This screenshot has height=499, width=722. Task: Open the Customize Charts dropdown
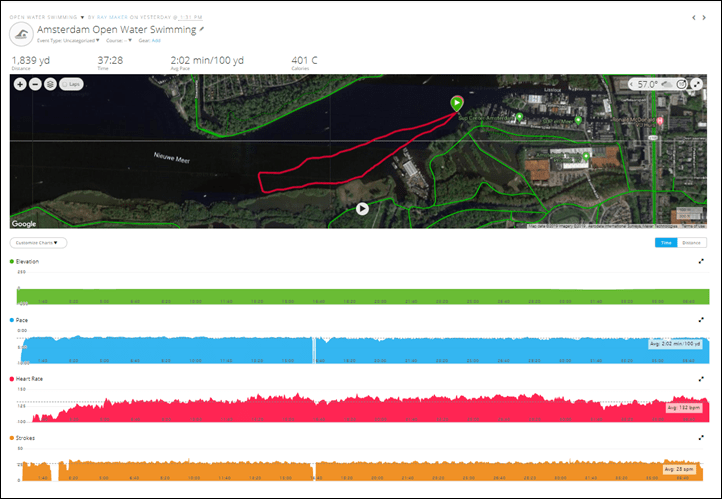pyautogui.click(x=38, y=243)
